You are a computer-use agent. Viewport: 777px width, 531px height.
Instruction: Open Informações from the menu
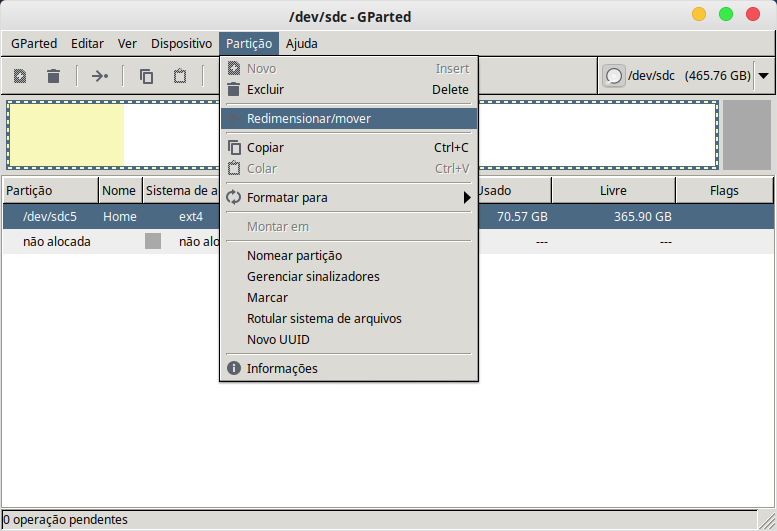pos(349,369)
